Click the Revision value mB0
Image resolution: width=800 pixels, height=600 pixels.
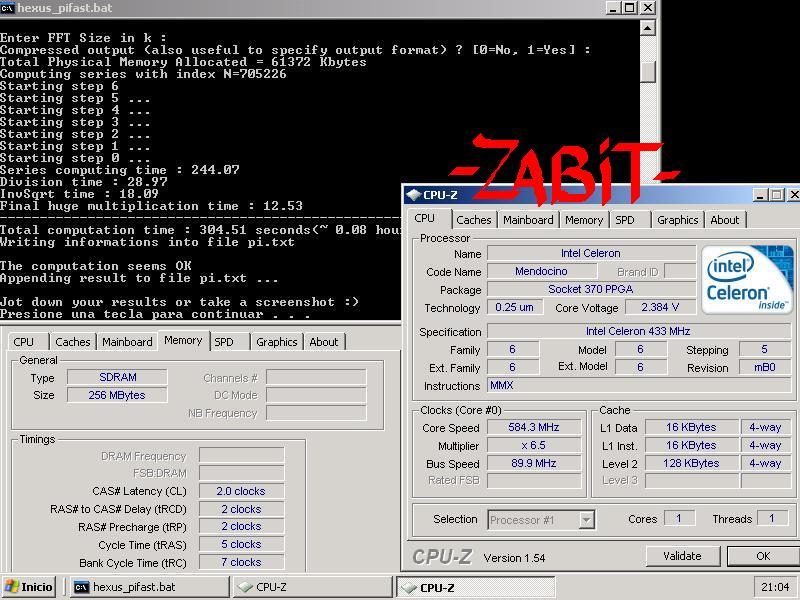[x=764, y=367]
